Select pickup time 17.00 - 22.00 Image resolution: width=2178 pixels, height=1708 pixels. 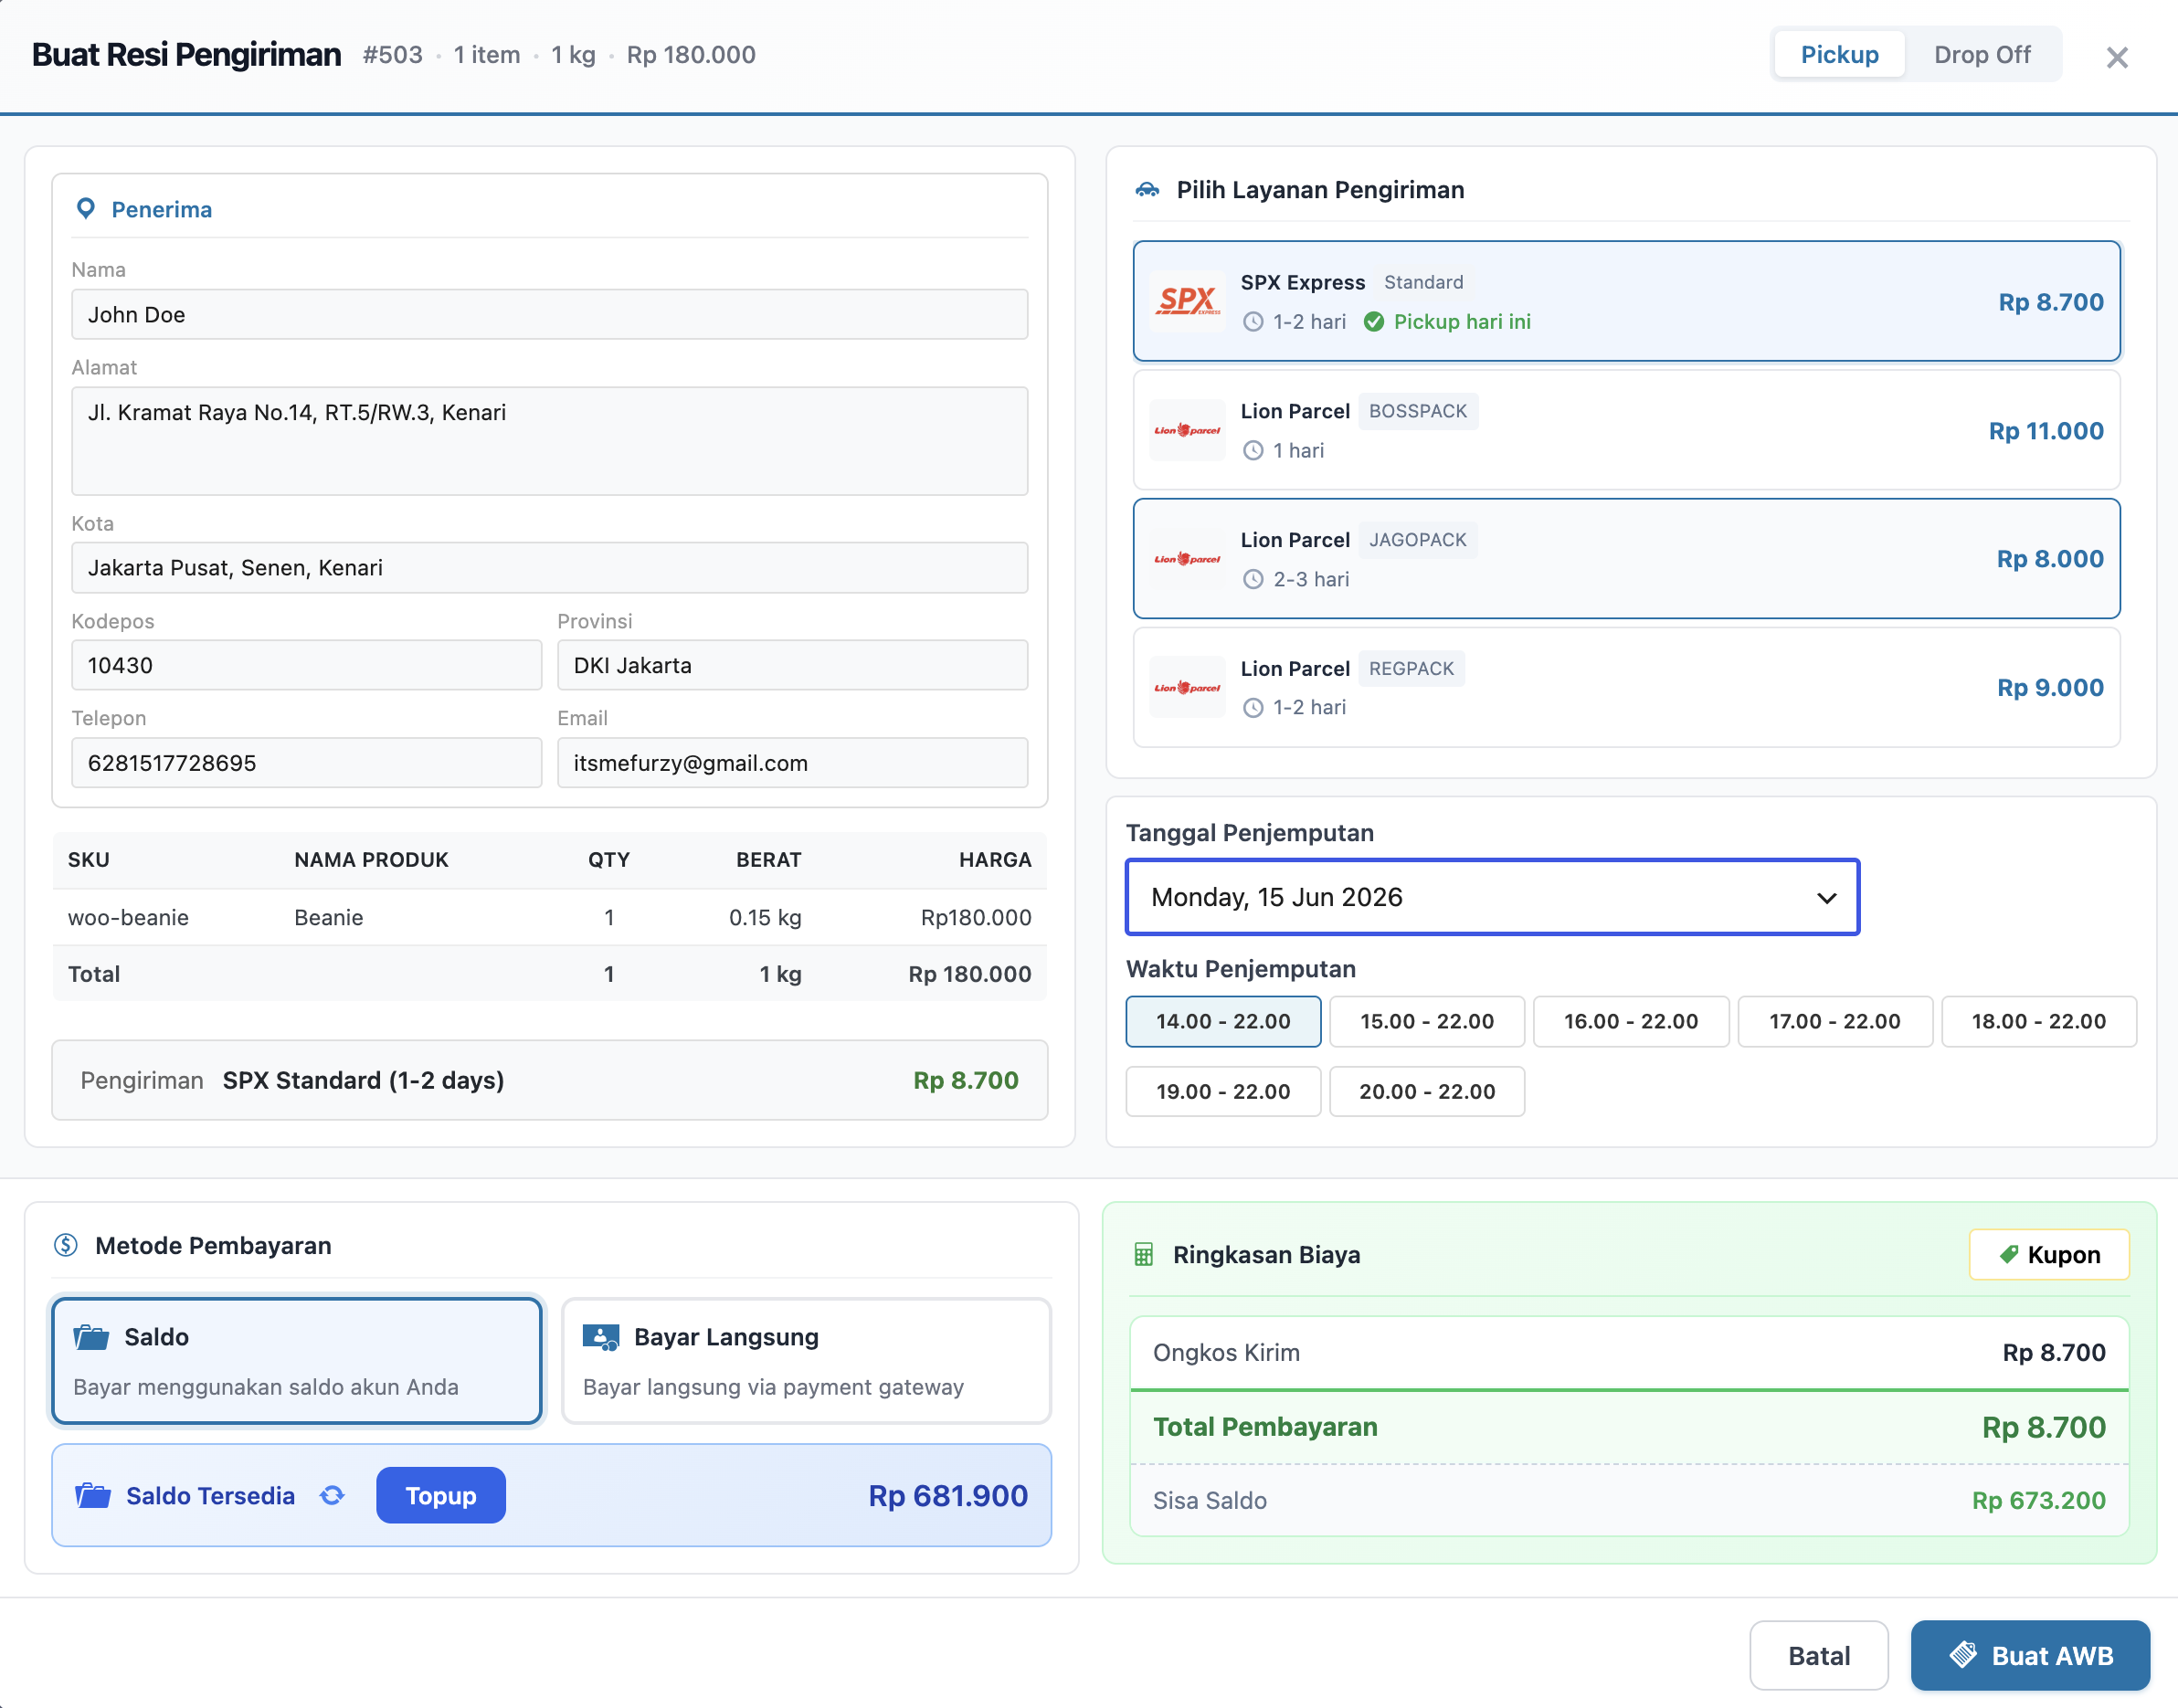pos(1835,1021)
